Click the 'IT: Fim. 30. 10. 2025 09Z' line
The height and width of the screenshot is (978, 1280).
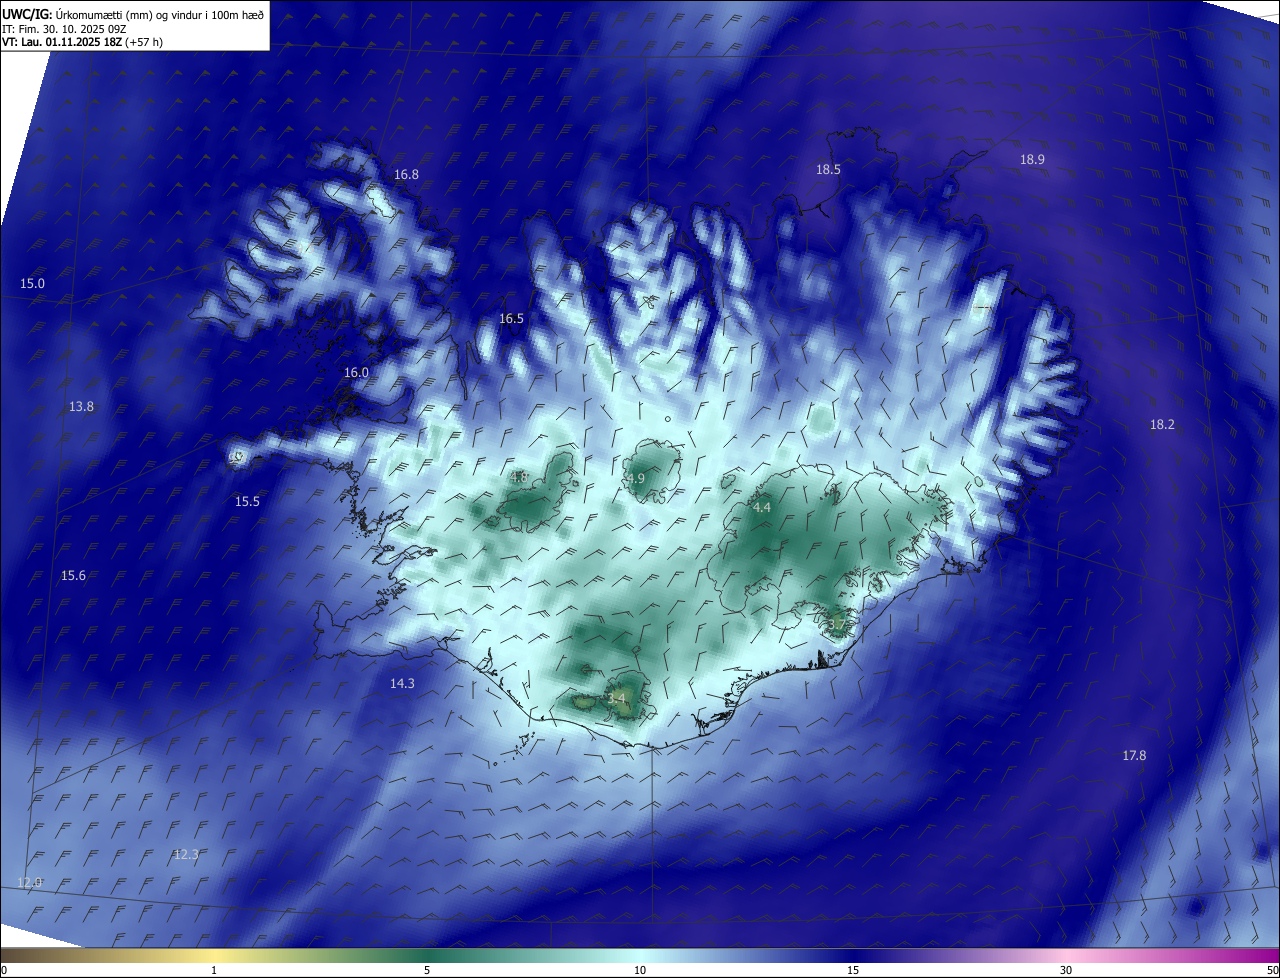(x=62, y=29)
